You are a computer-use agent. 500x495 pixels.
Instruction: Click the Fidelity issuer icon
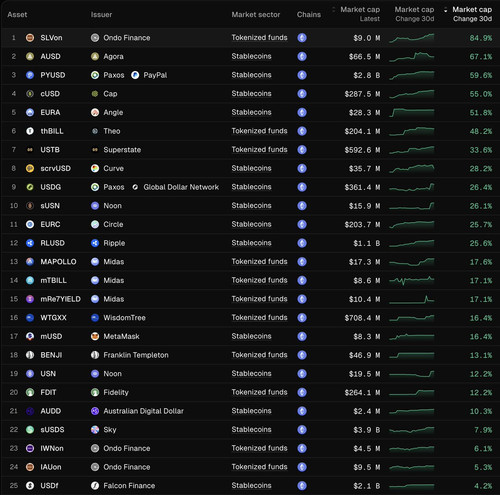coord(95,392)
